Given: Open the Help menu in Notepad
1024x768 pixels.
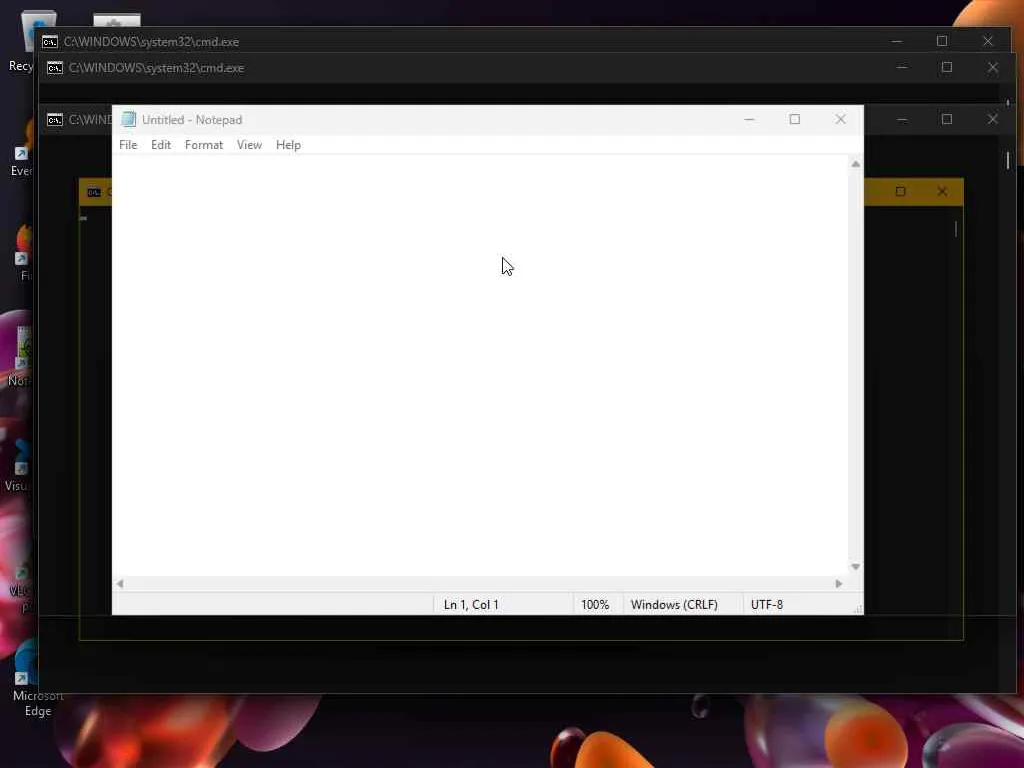Looking at the screenshot, I should click(288, 145).
